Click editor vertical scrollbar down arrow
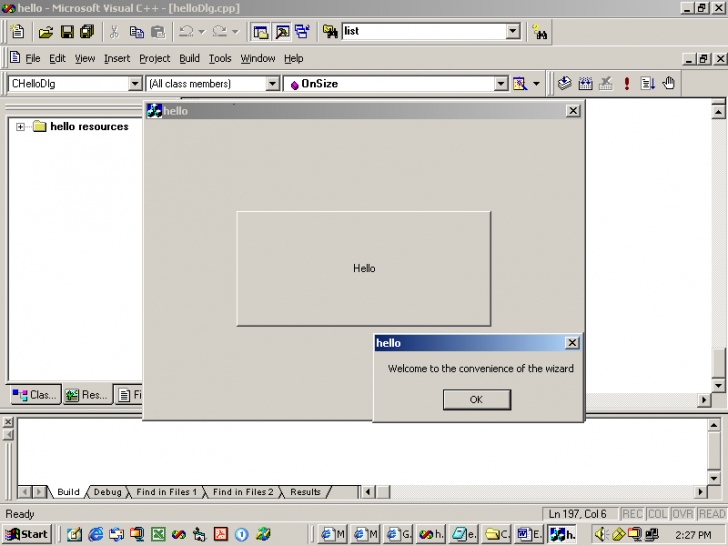The image size is (728, 546). click(x=718, y=385)
